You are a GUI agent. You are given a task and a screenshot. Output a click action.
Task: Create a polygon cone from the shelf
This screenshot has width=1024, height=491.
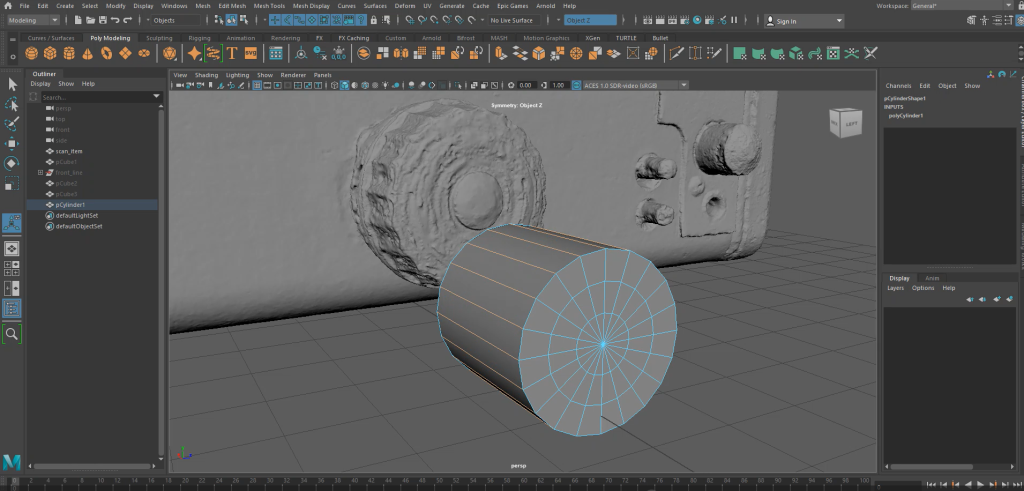[88, 53]
